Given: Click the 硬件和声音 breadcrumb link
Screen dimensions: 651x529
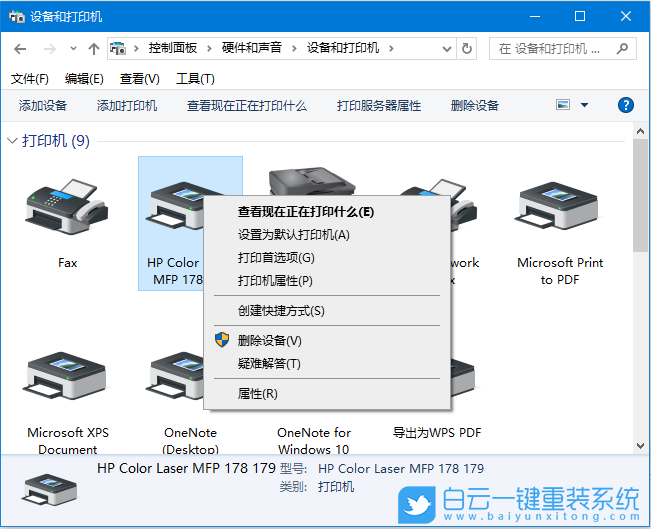Looking at the screenshot, I should click(x=252, y=48).
